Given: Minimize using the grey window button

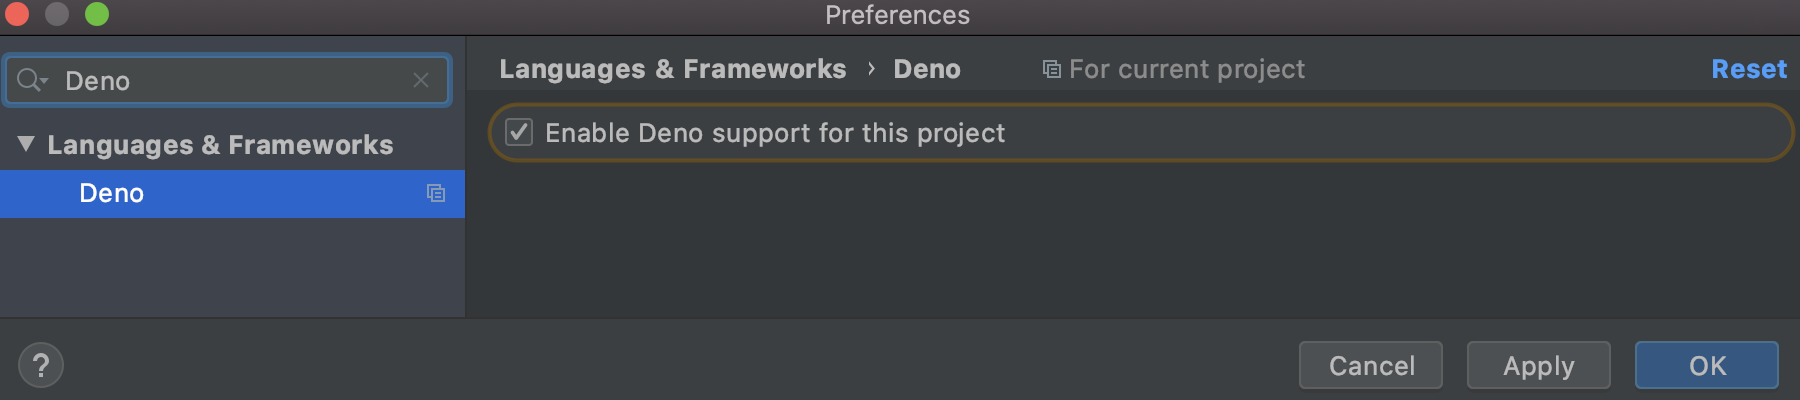Looking at the screenshot, I should tap(57, 14).
